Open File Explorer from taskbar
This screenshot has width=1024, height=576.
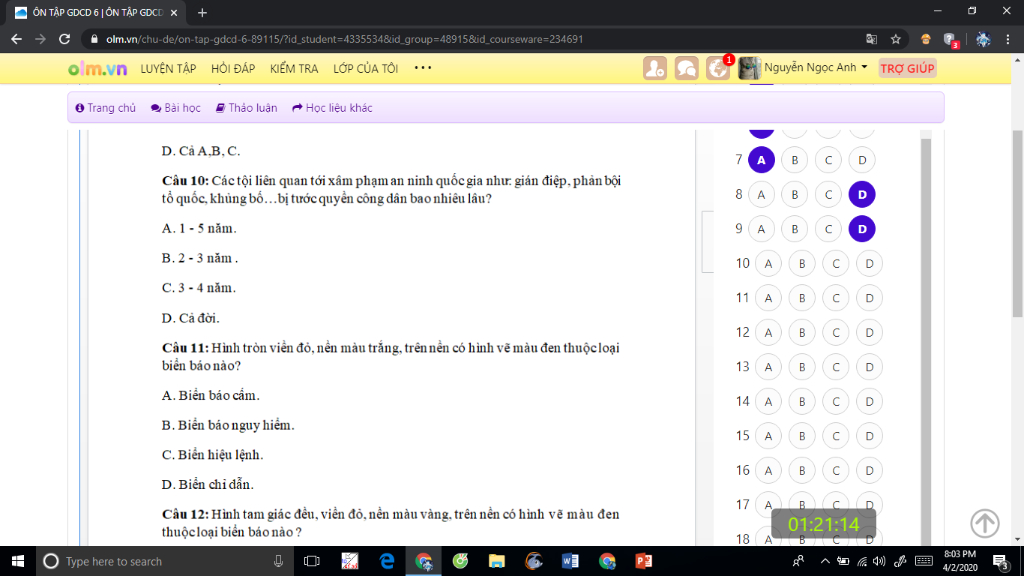coord(496,561)
